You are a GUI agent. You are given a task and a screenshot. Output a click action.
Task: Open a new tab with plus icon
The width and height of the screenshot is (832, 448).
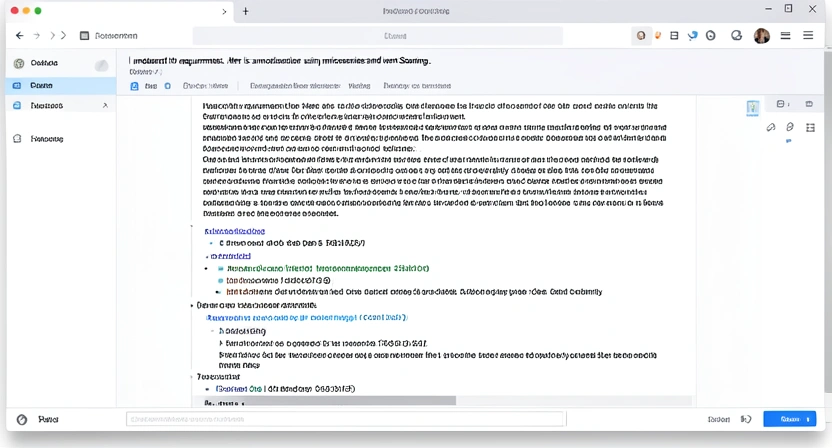click(245, 11)
